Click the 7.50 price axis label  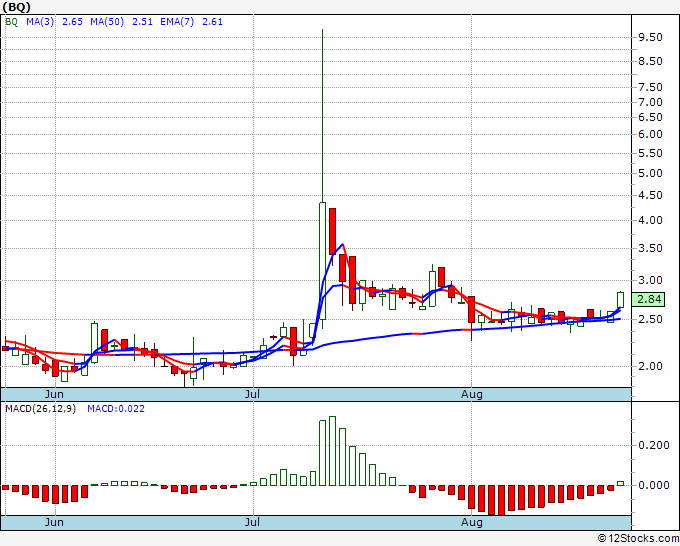coord(651,87)
